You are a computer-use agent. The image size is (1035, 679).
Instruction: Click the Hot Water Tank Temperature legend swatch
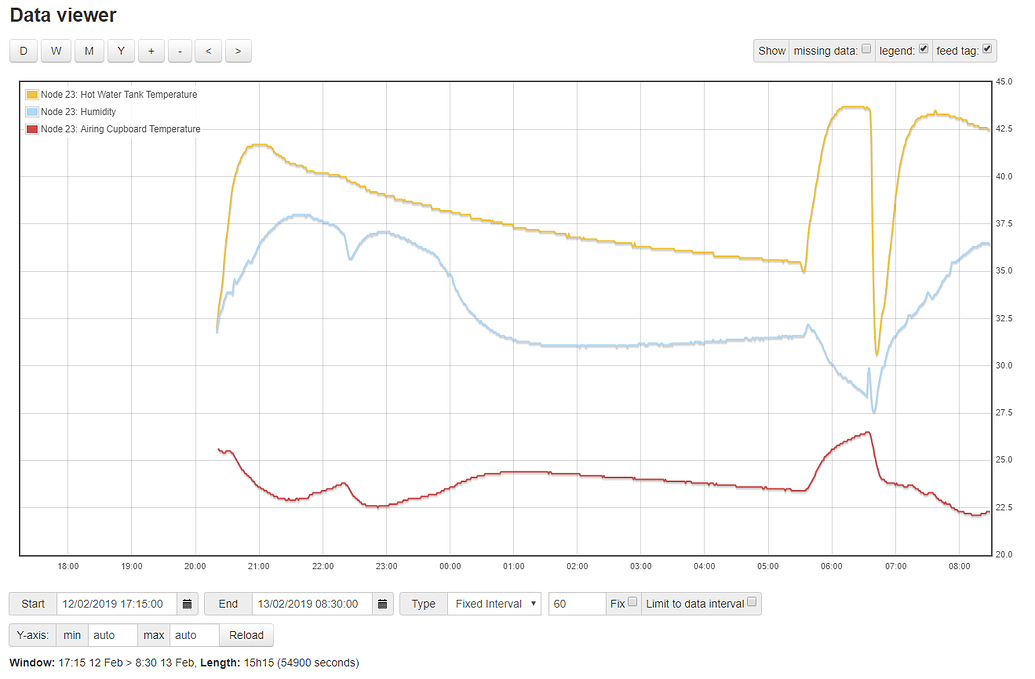pyautogui.click(x=31, y=94)
